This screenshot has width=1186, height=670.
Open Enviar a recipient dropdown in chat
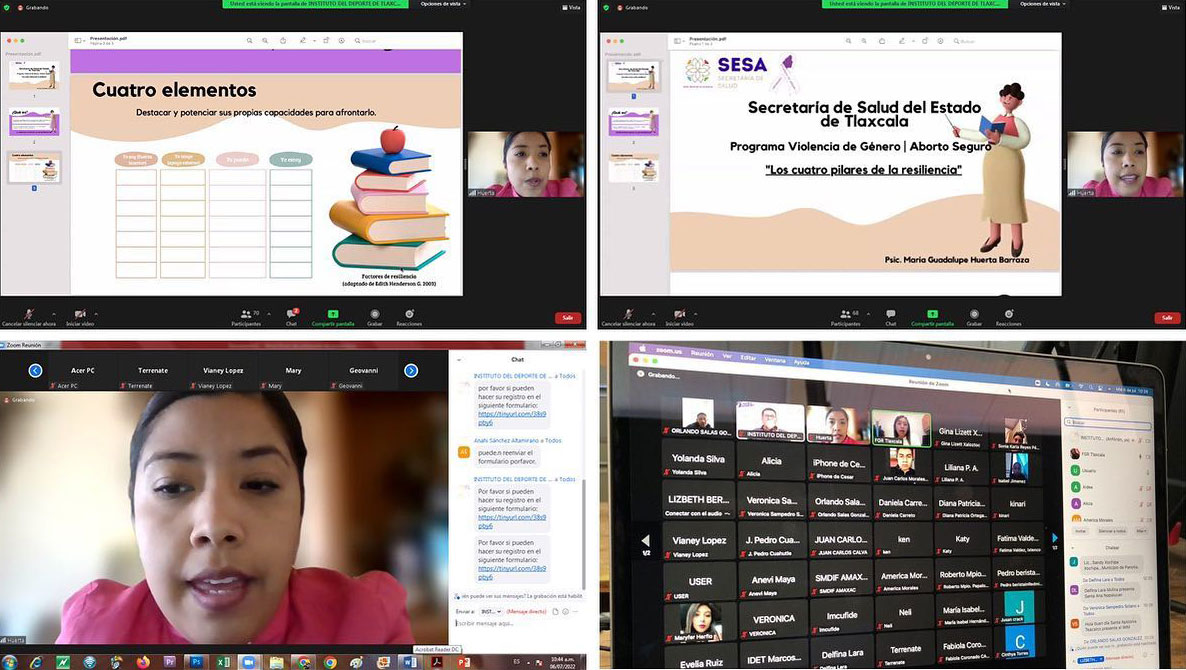click(x=491, y=611)
